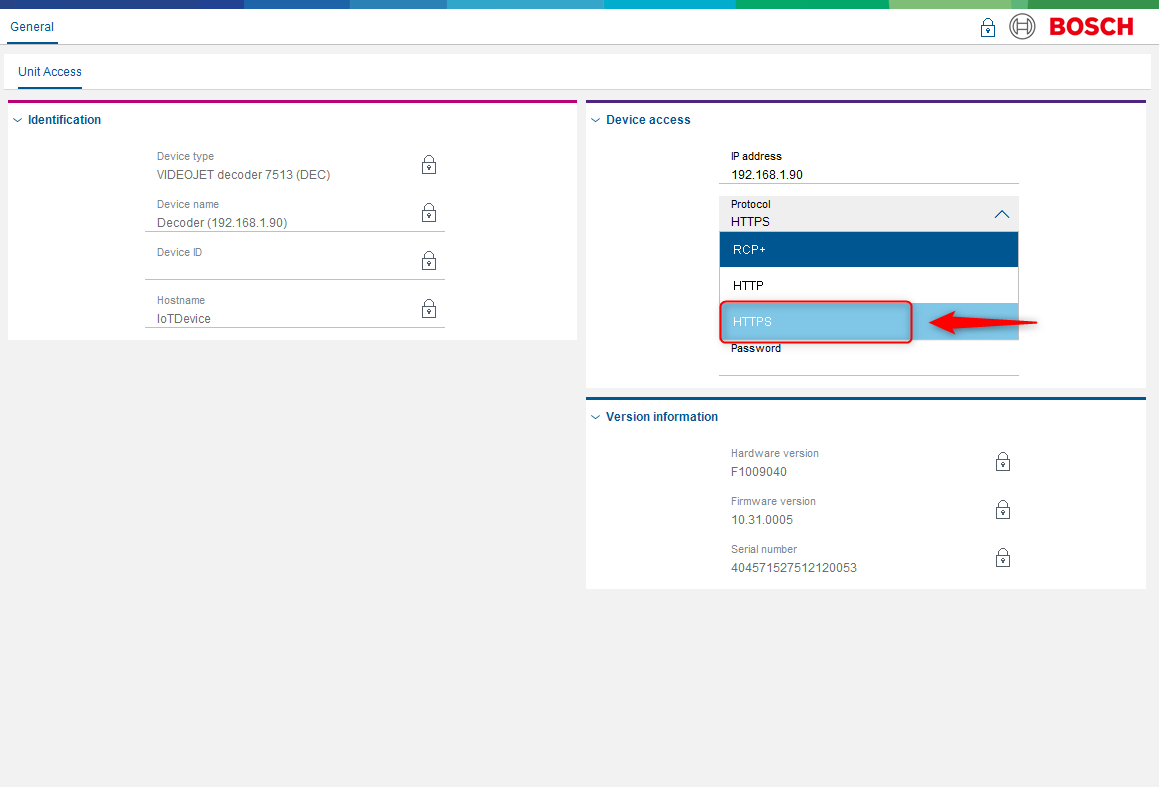
Task: Switch to the Unit Access tab
Action: [50, 72]
